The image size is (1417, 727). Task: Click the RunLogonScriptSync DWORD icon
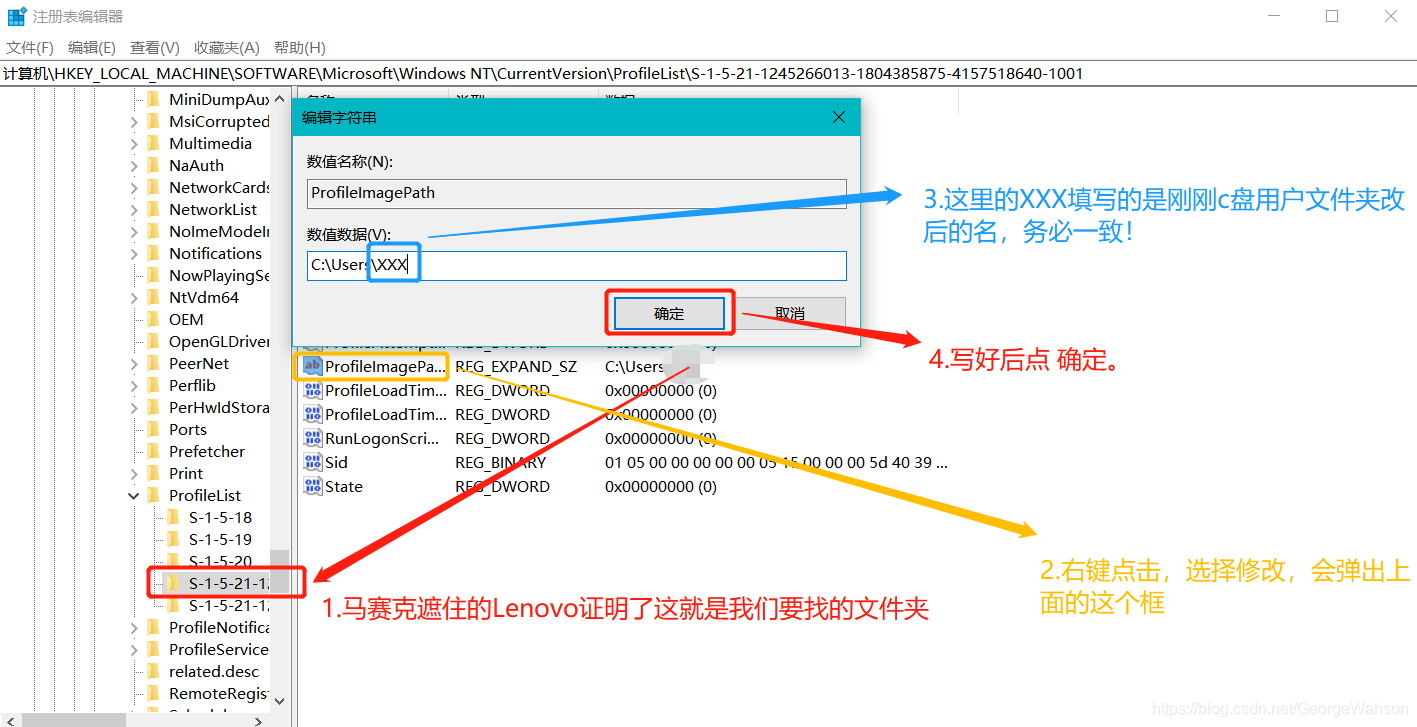click(x=312, y=438)
